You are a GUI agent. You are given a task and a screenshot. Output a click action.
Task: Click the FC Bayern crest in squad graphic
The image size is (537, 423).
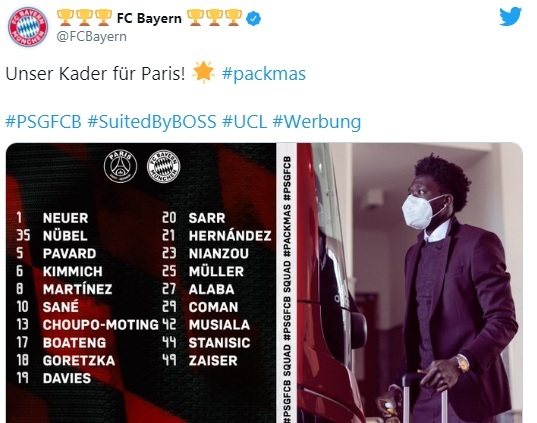[x=164, y=166]
